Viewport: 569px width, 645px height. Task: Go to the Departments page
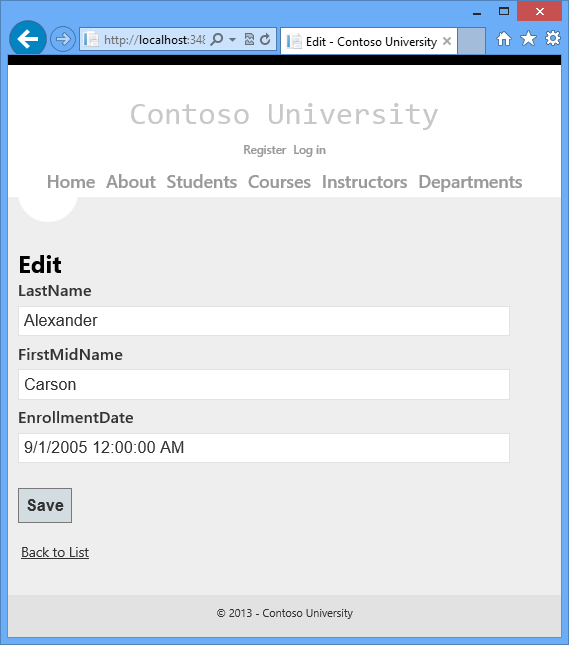470,182
